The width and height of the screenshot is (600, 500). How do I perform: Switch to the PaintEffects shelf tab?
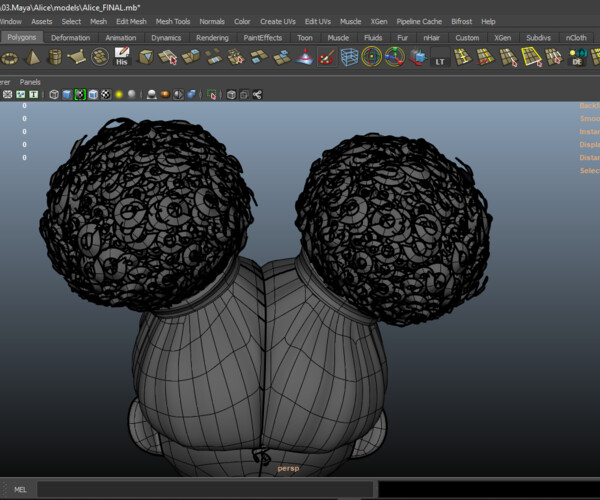pos(262,38)
